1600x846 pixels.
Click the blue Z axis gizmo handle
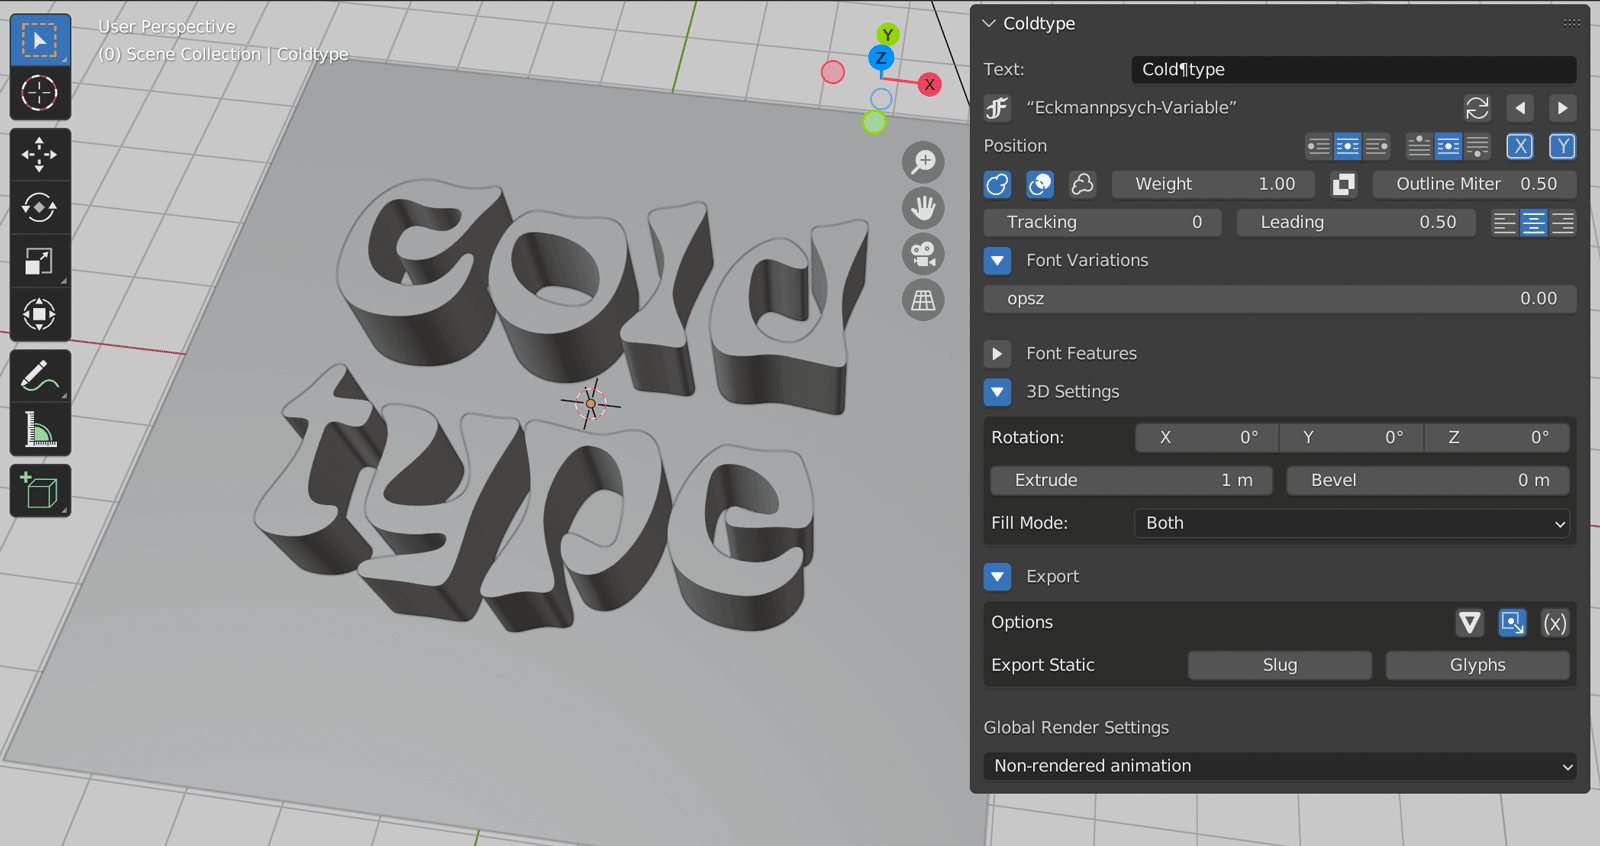(x=880, y=58)
